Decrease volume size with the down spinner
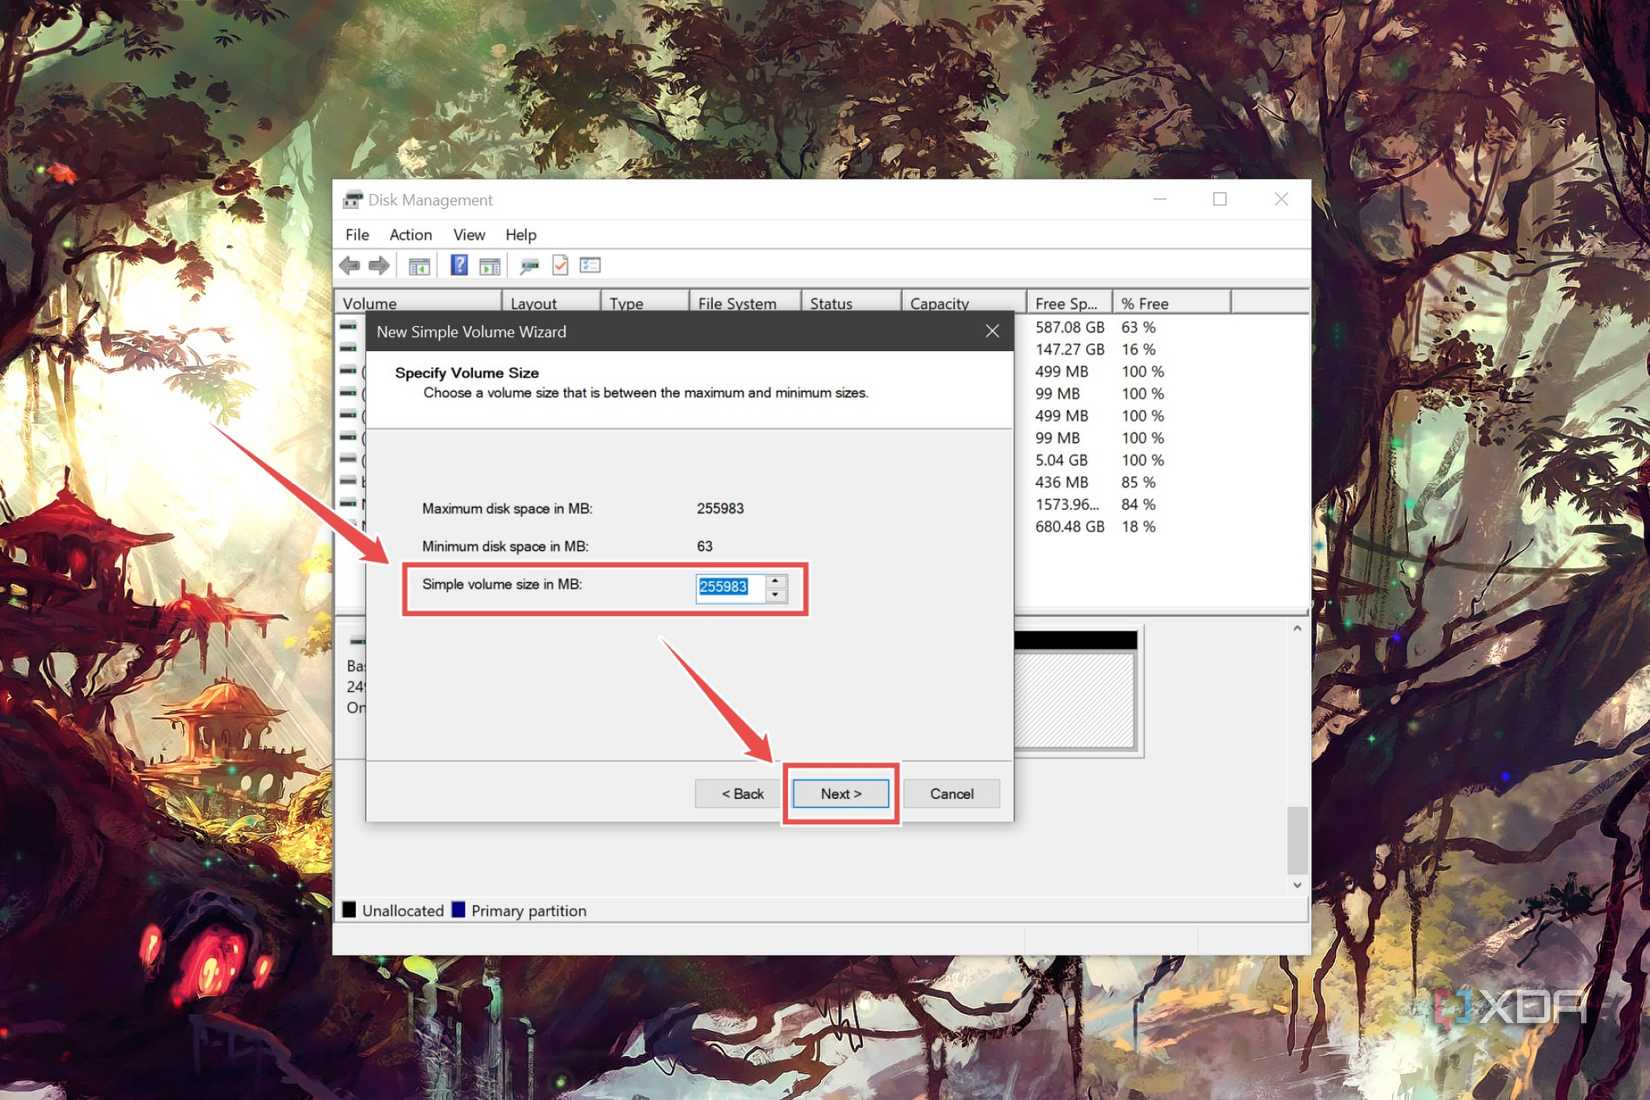This screenshot has height=1100, width=1650. (x=776, y=595)
